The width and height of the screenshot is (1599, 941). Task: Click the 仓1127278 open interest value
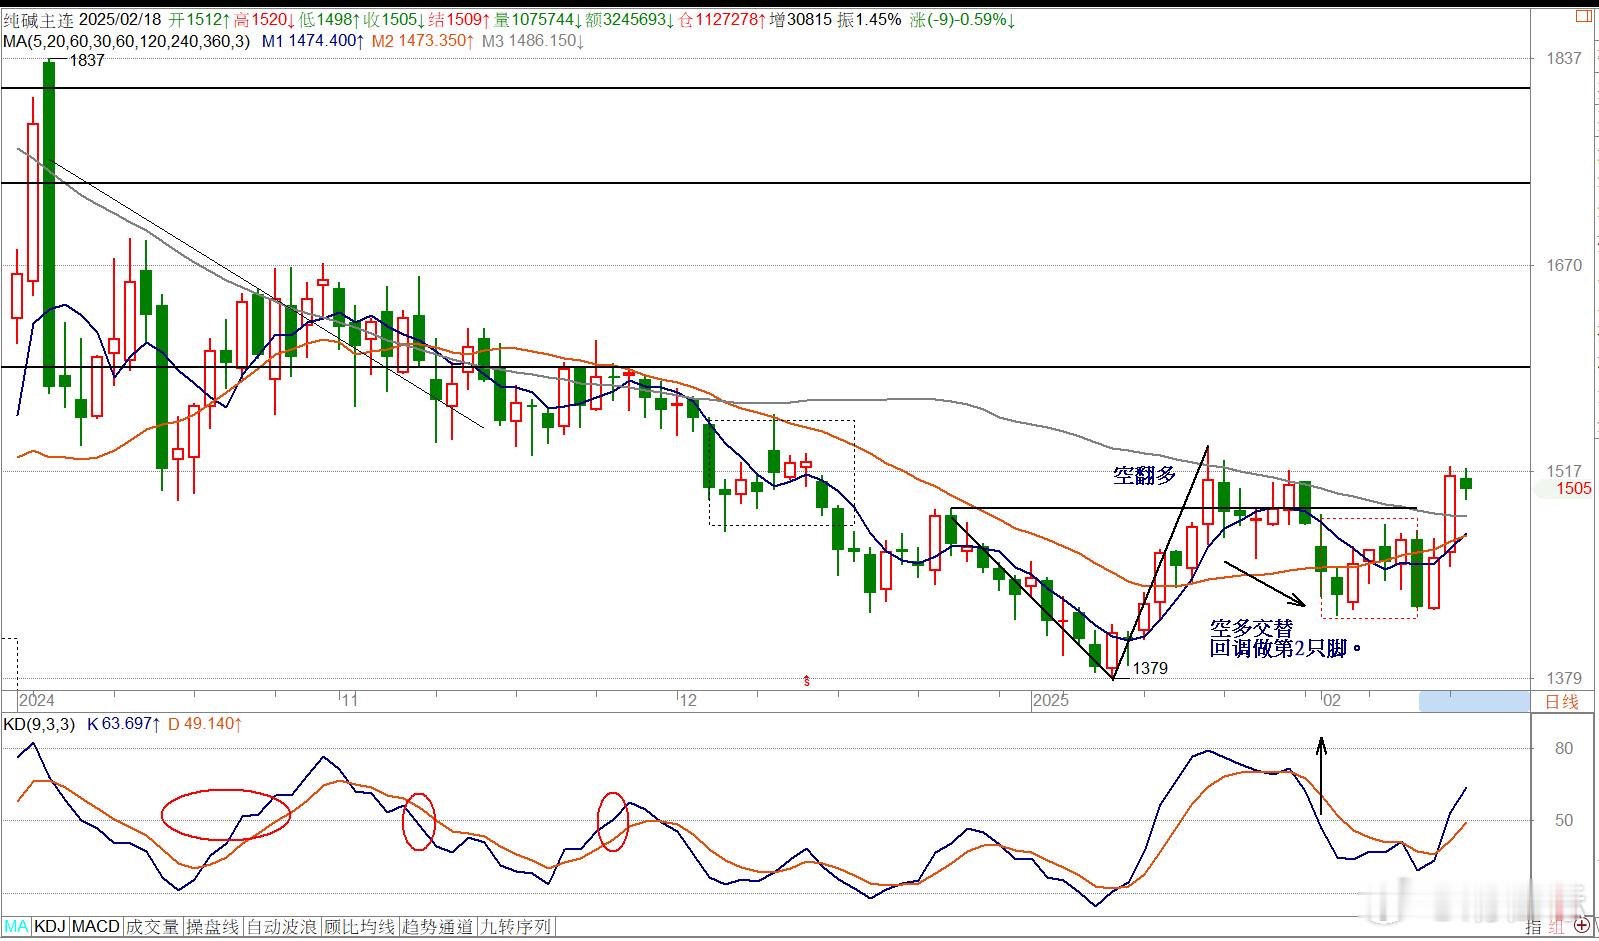(x=722, y=19)
